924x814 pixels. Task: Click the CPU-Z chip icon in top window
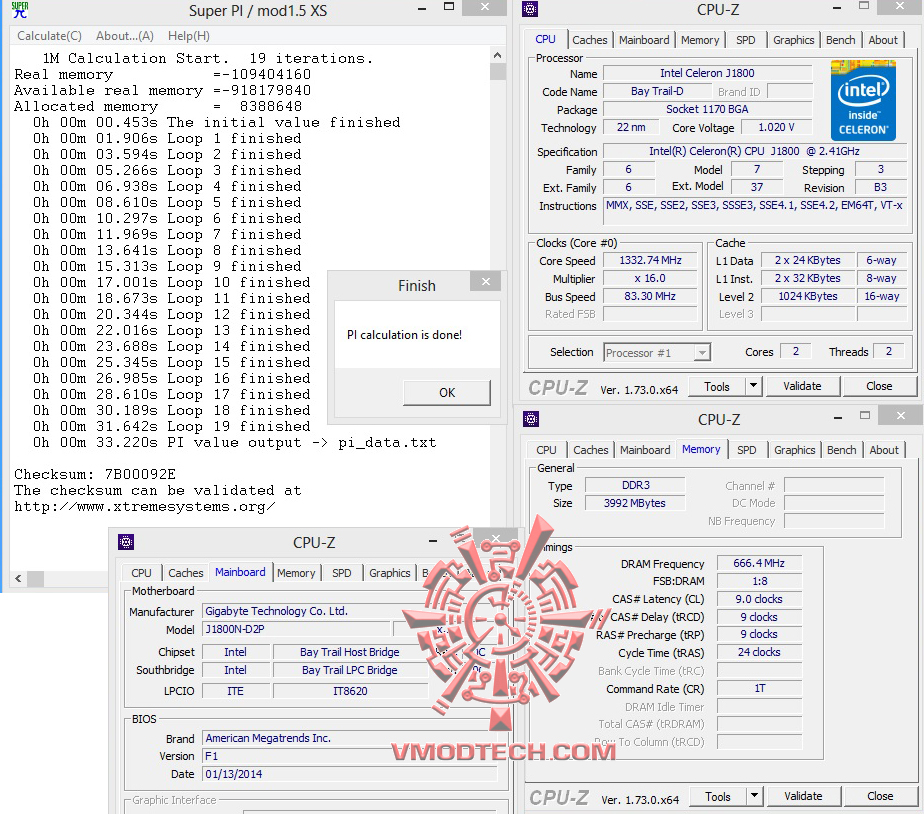530,9
